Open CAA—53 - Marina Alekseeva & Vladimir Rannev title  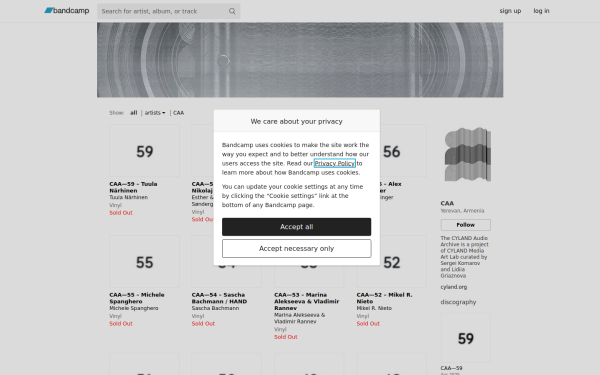[x=307, y=301]
